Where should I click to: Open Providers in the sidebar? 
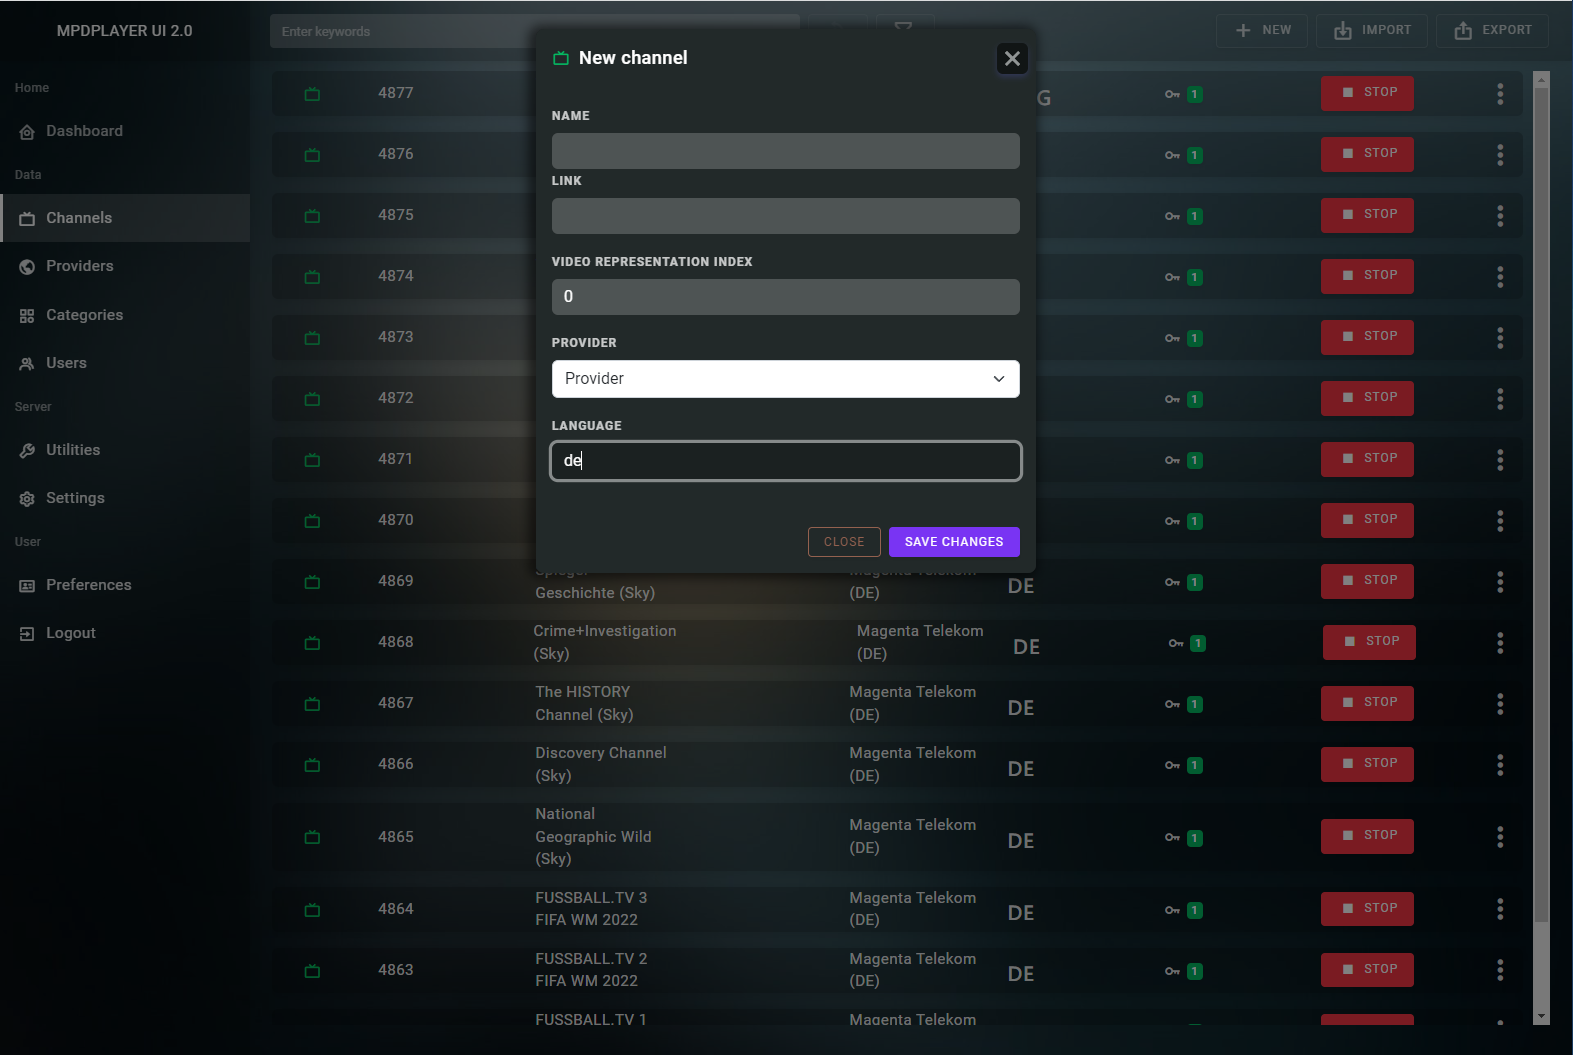(79, 266)
